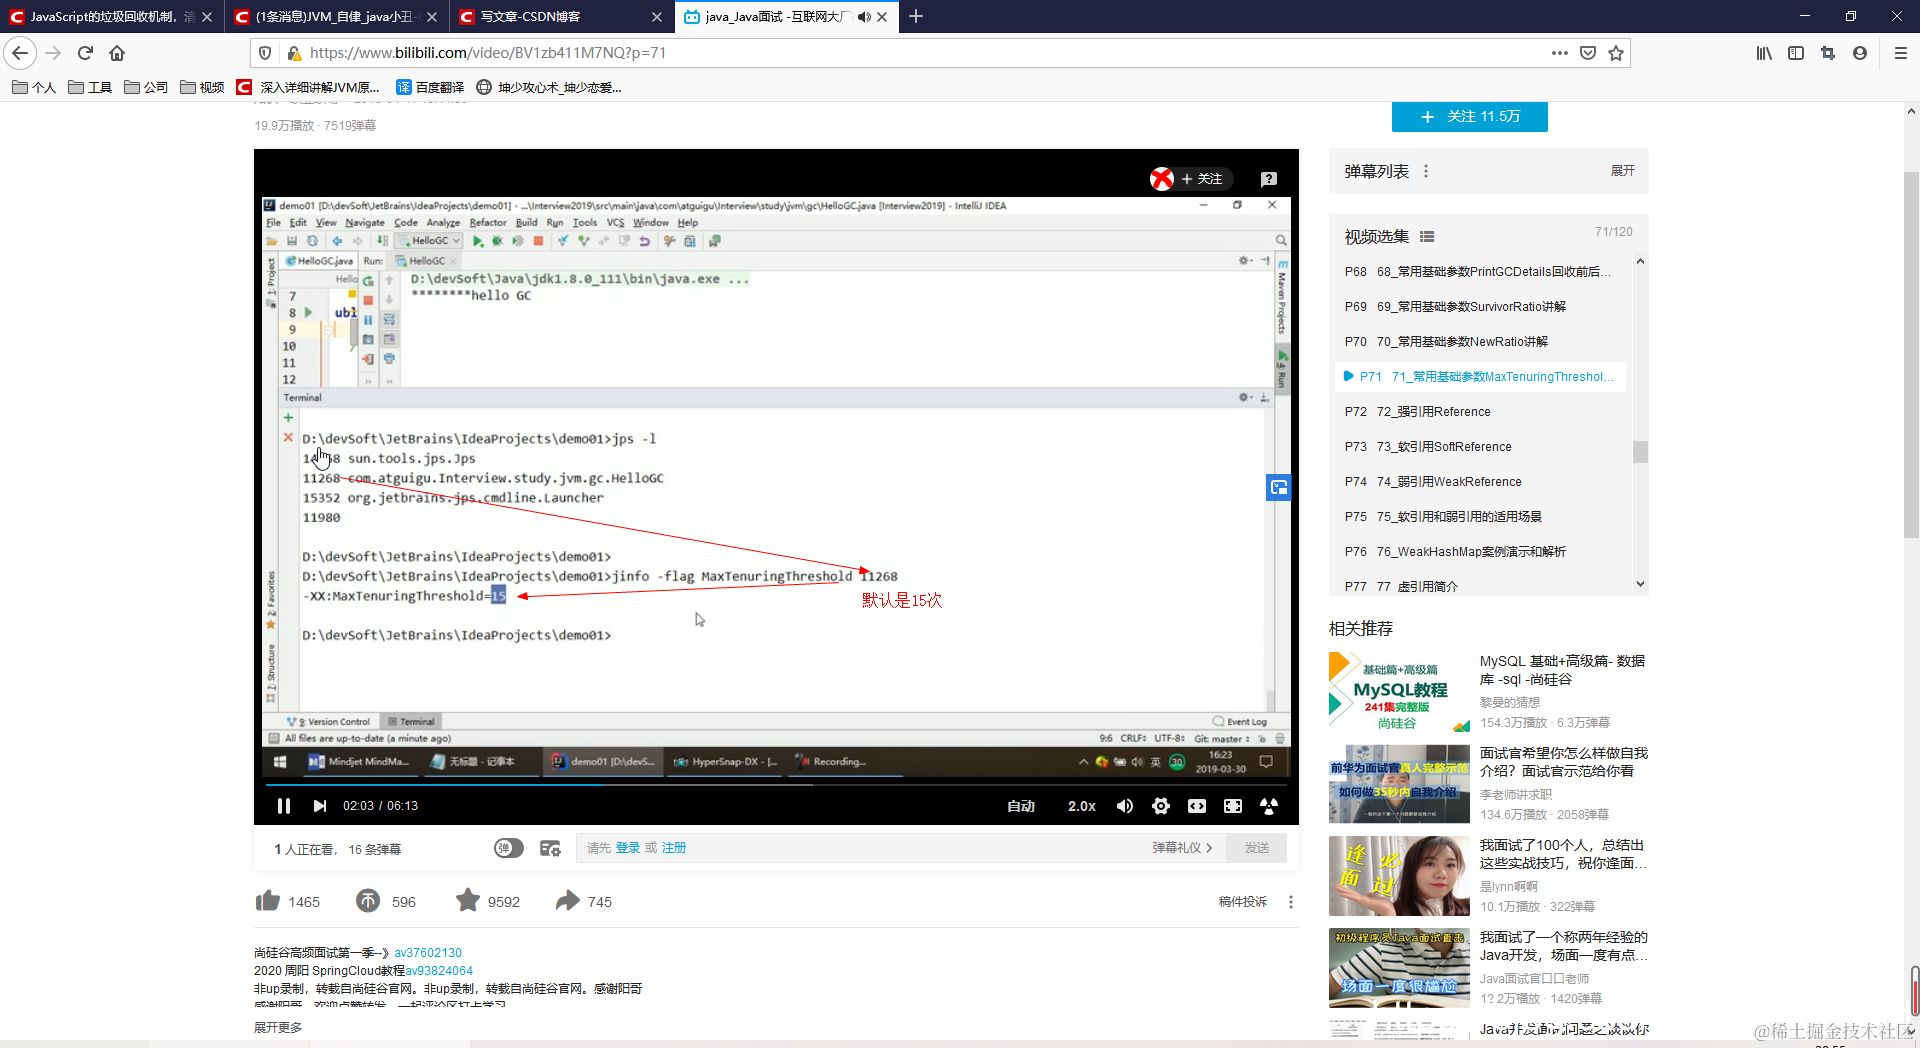
Task: Seek on the video progress bar
Action: (x=776, y=785)
